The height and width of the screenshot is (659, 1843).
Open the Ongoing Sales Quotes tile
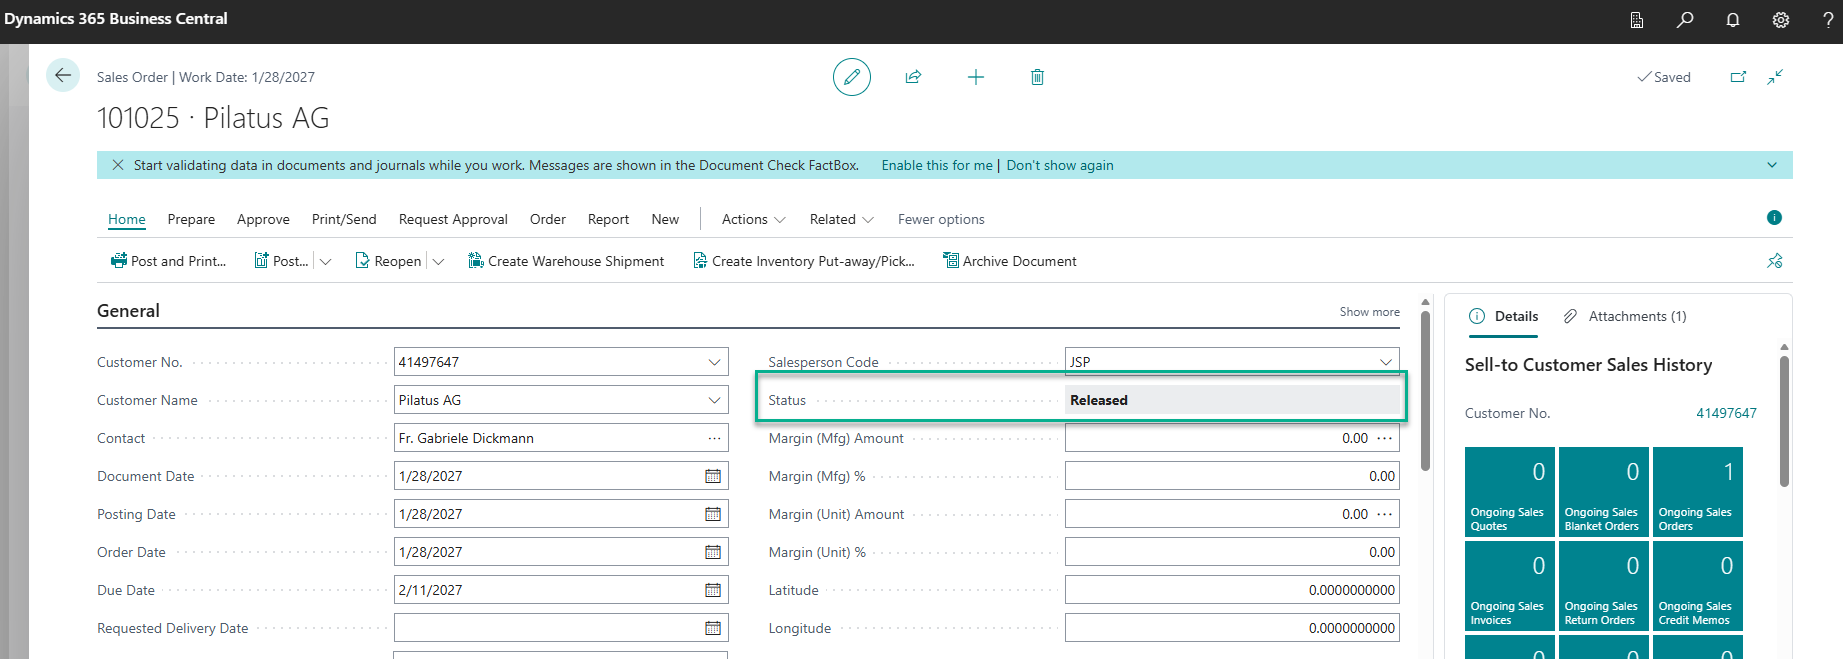1510,492
